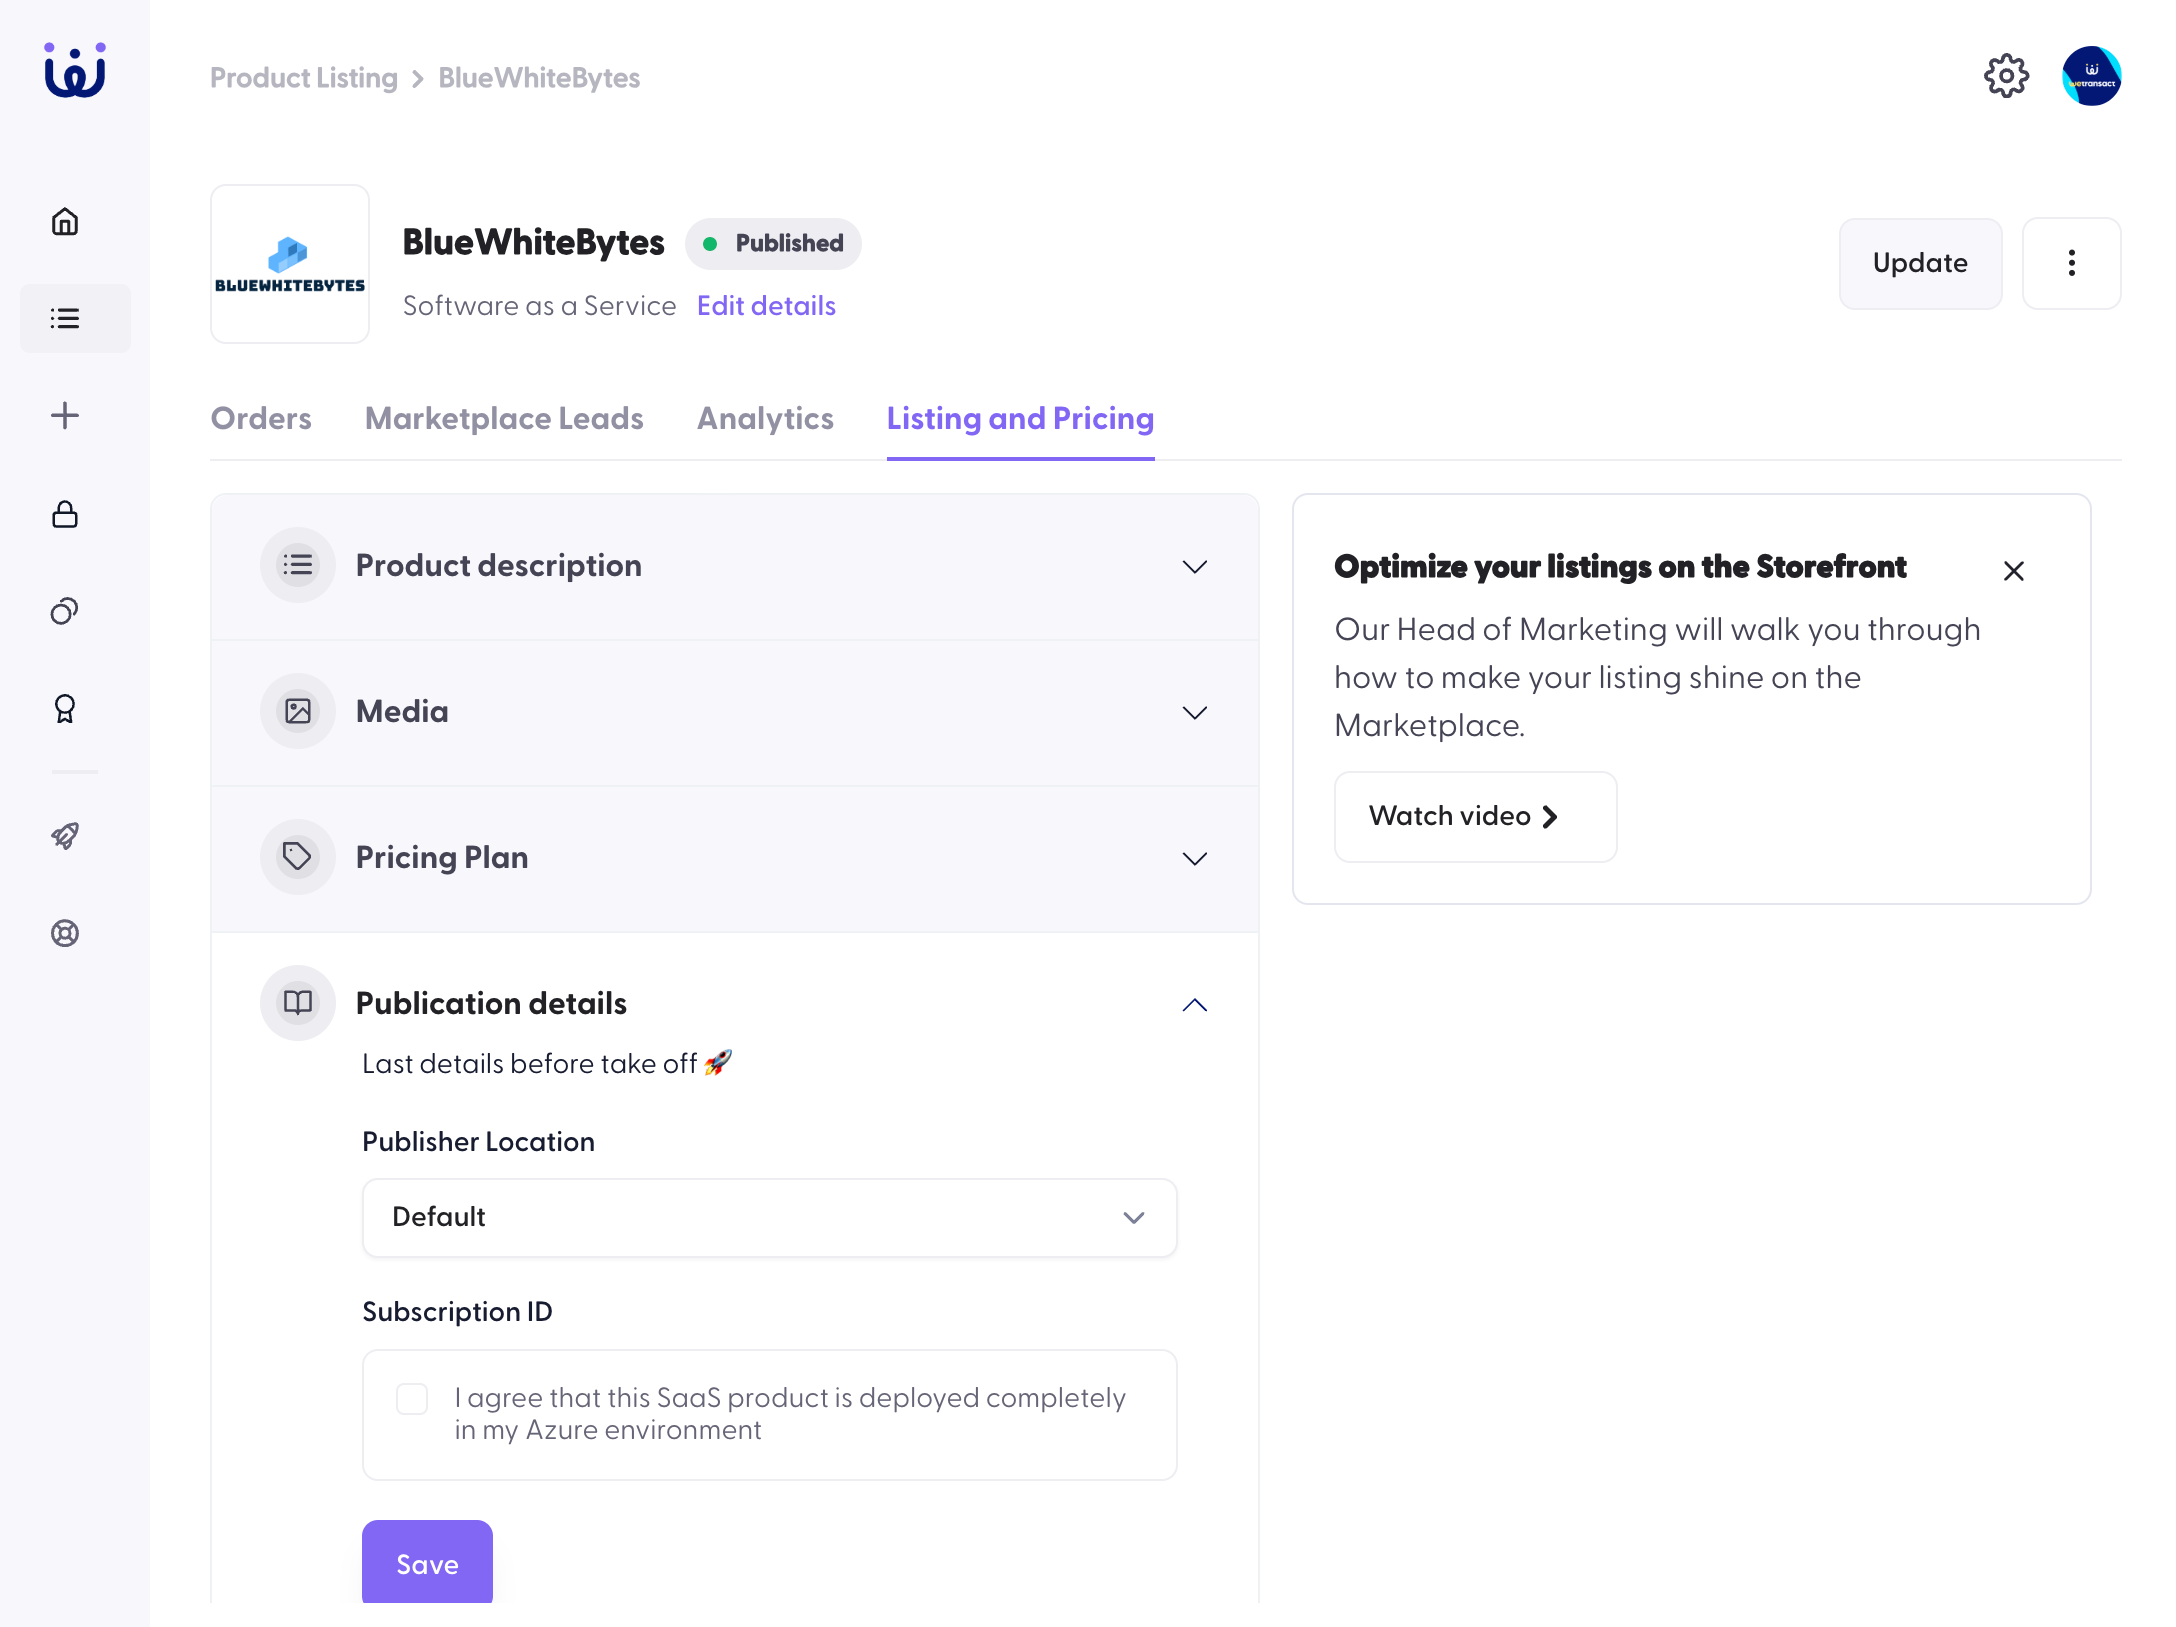
Task: Open the Publisher Location dropdown
Action: [x=769, y=1217]
